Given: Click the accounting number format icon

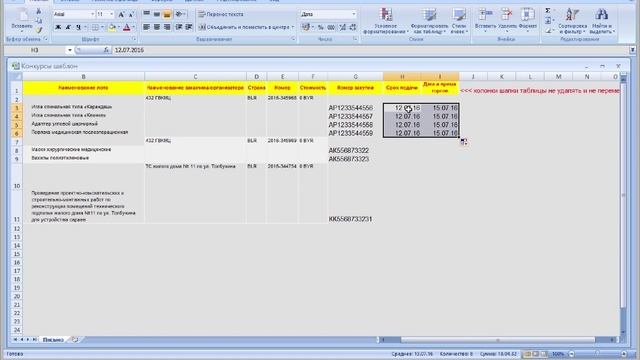Looking at the screenshot, I should pos(306,27).
